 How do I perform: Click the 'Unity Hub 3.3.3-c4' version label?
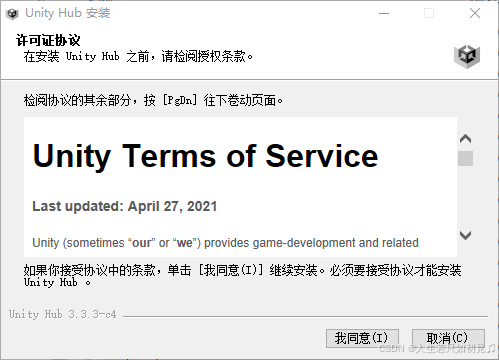tap(63, 314)
